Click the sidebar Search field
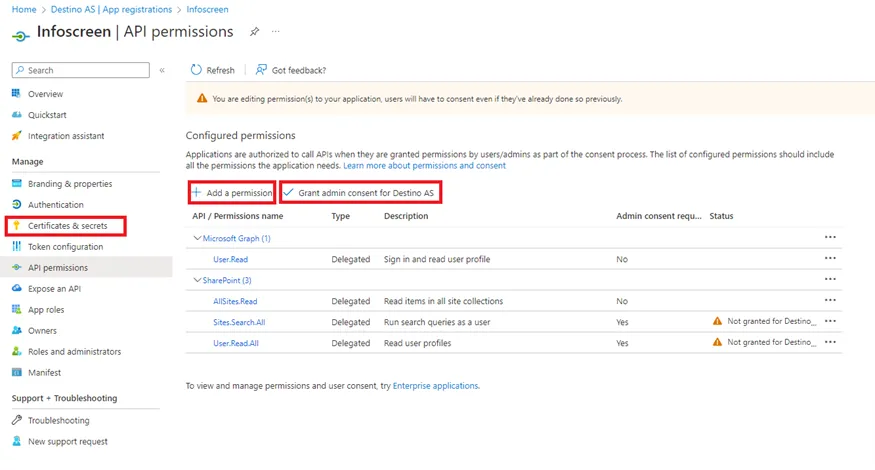Viewport: 875px width, 470px height. pyautogui.click(x=80, y=70)
